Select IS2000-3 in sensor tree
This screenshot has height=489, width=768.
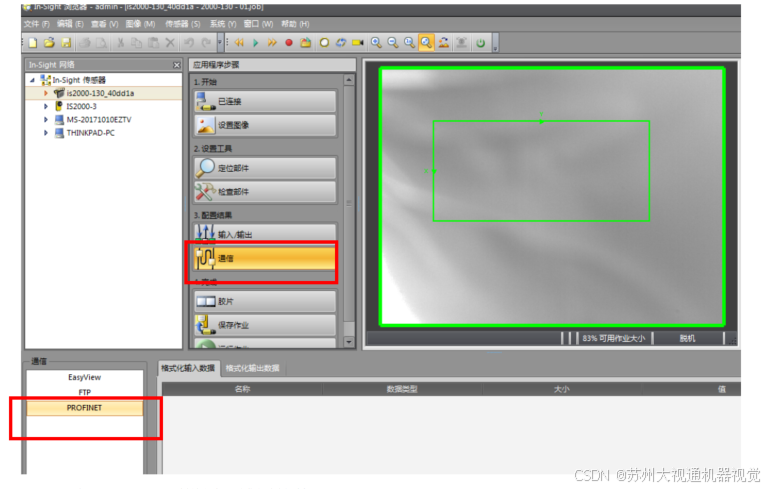pos(81,106)
